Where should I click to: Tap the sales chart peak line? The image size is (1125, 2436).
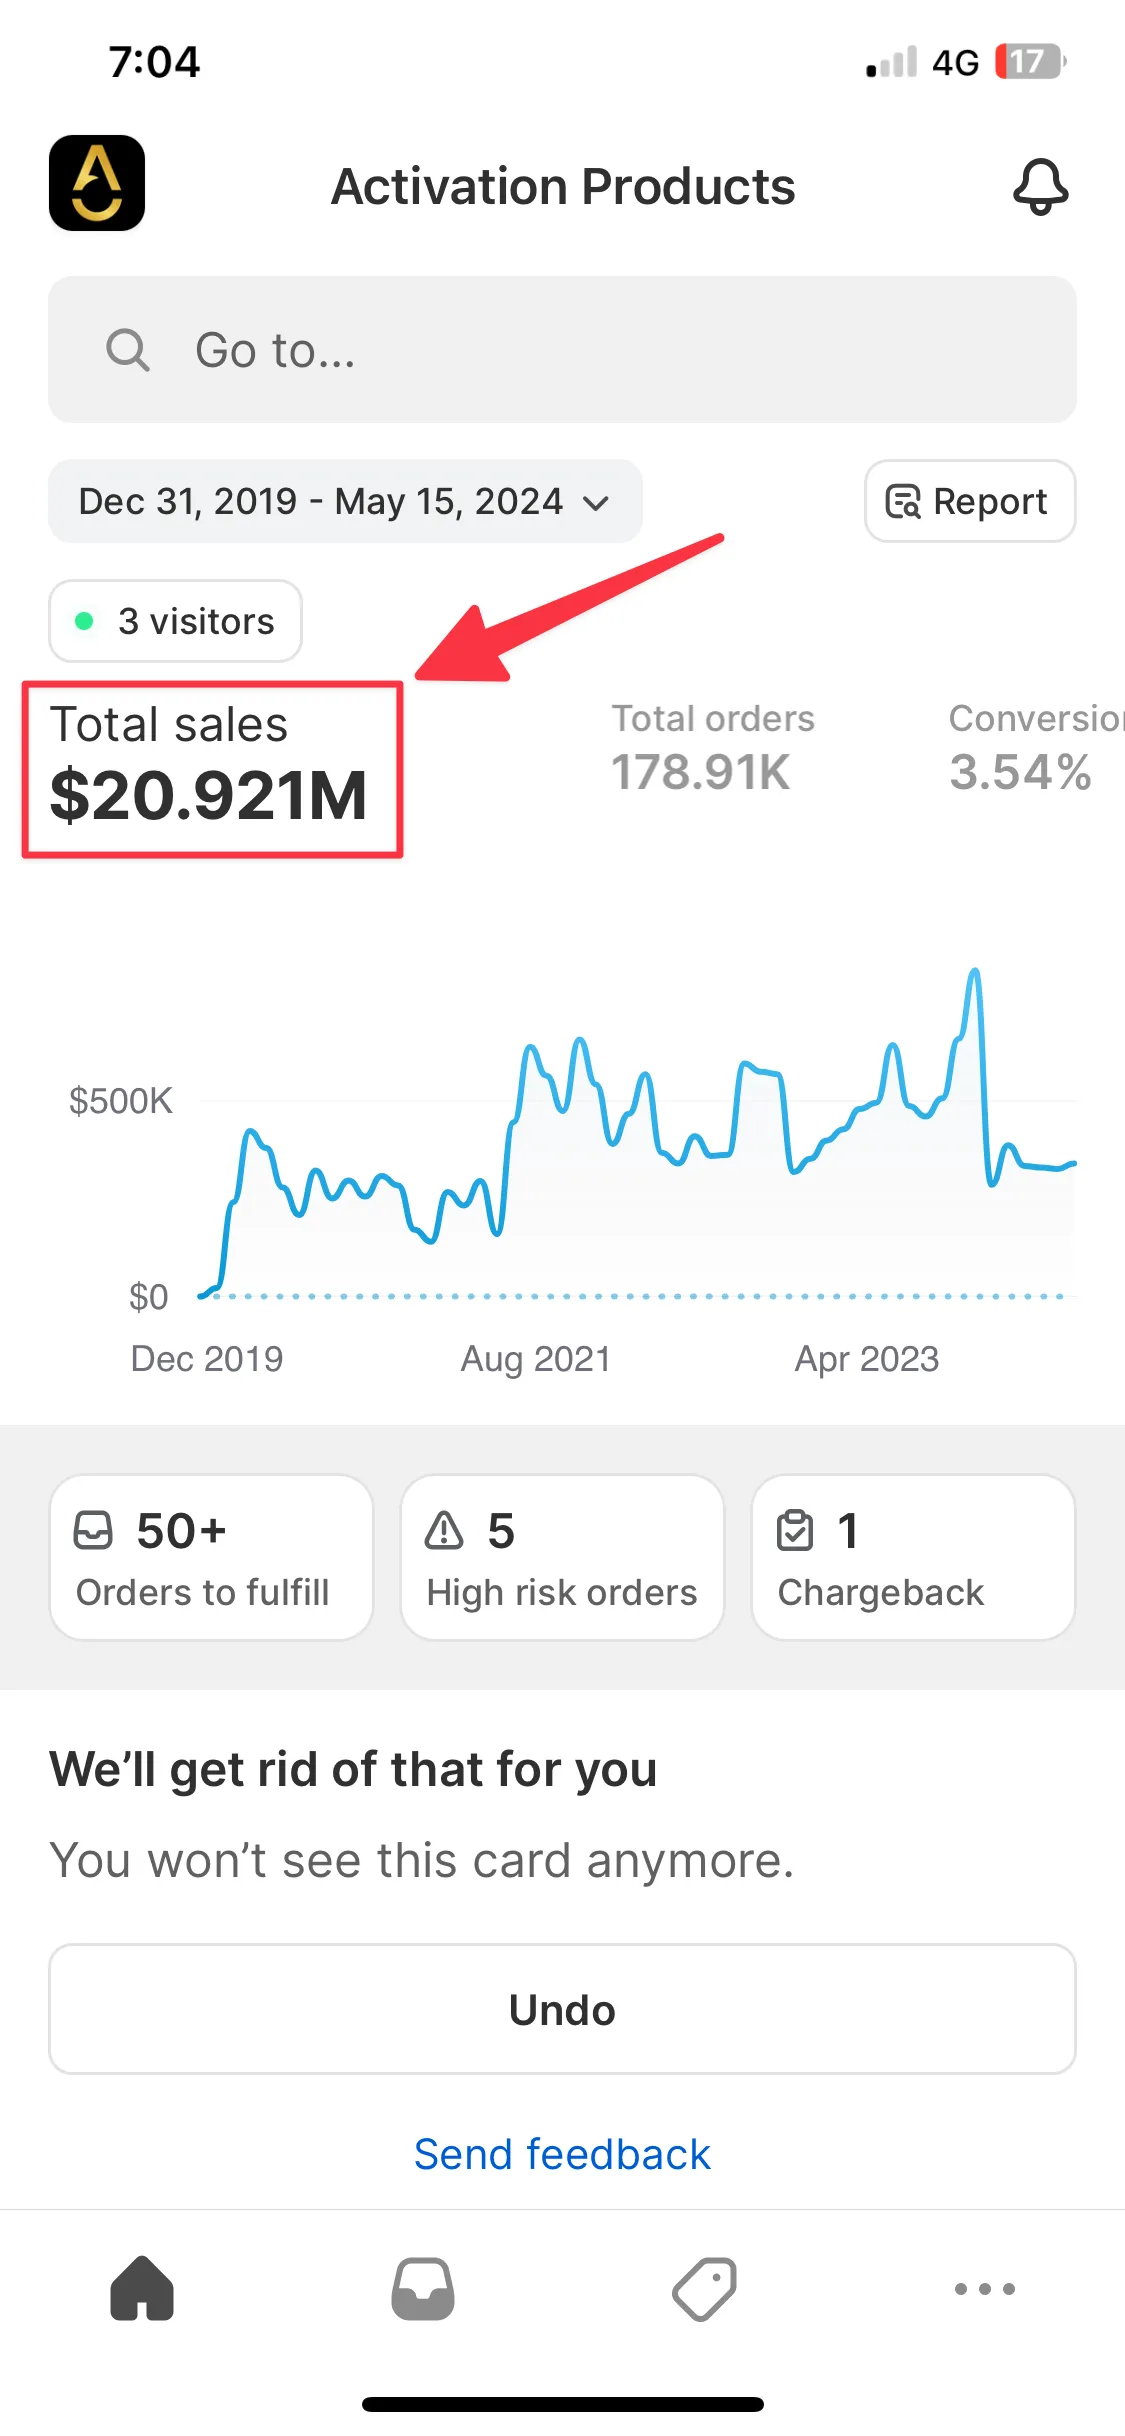(975, 973)
